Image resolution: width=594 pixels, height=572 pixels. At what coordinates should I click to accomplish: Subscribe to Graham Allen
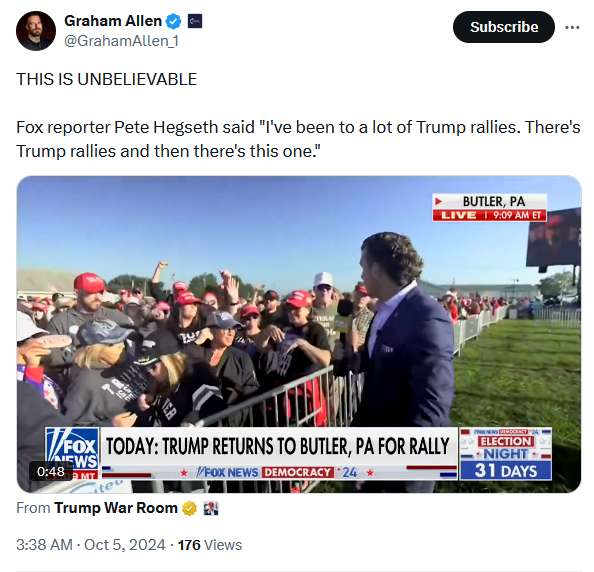click(504, 27)
